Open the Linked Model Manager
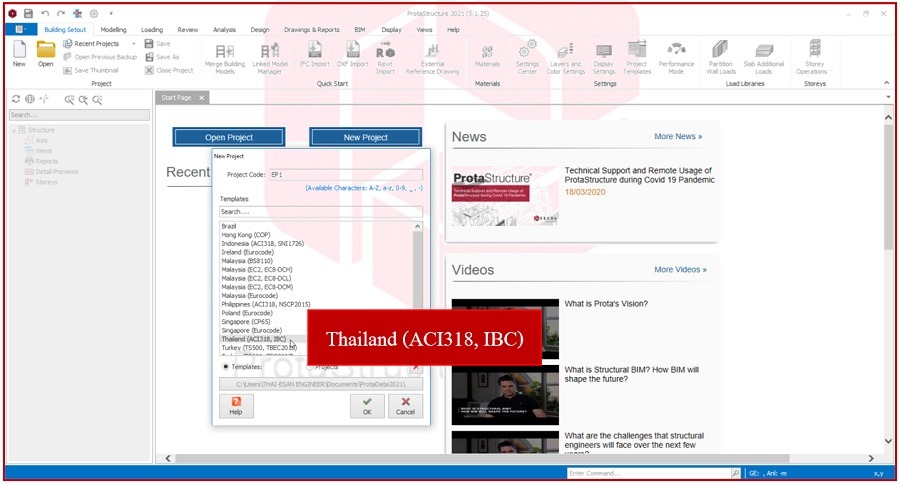 (270, 59)
